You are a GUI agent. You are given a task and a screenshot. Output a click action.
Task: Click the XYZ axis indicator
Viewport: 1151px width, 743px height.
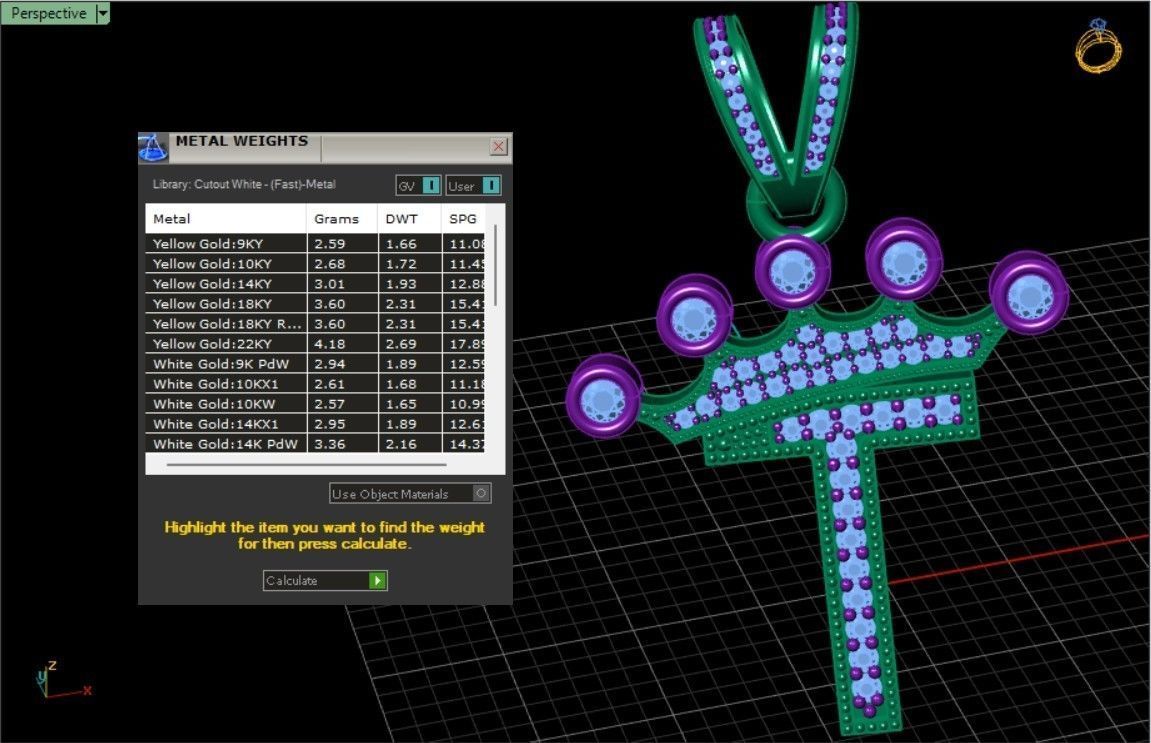point(62,679)
